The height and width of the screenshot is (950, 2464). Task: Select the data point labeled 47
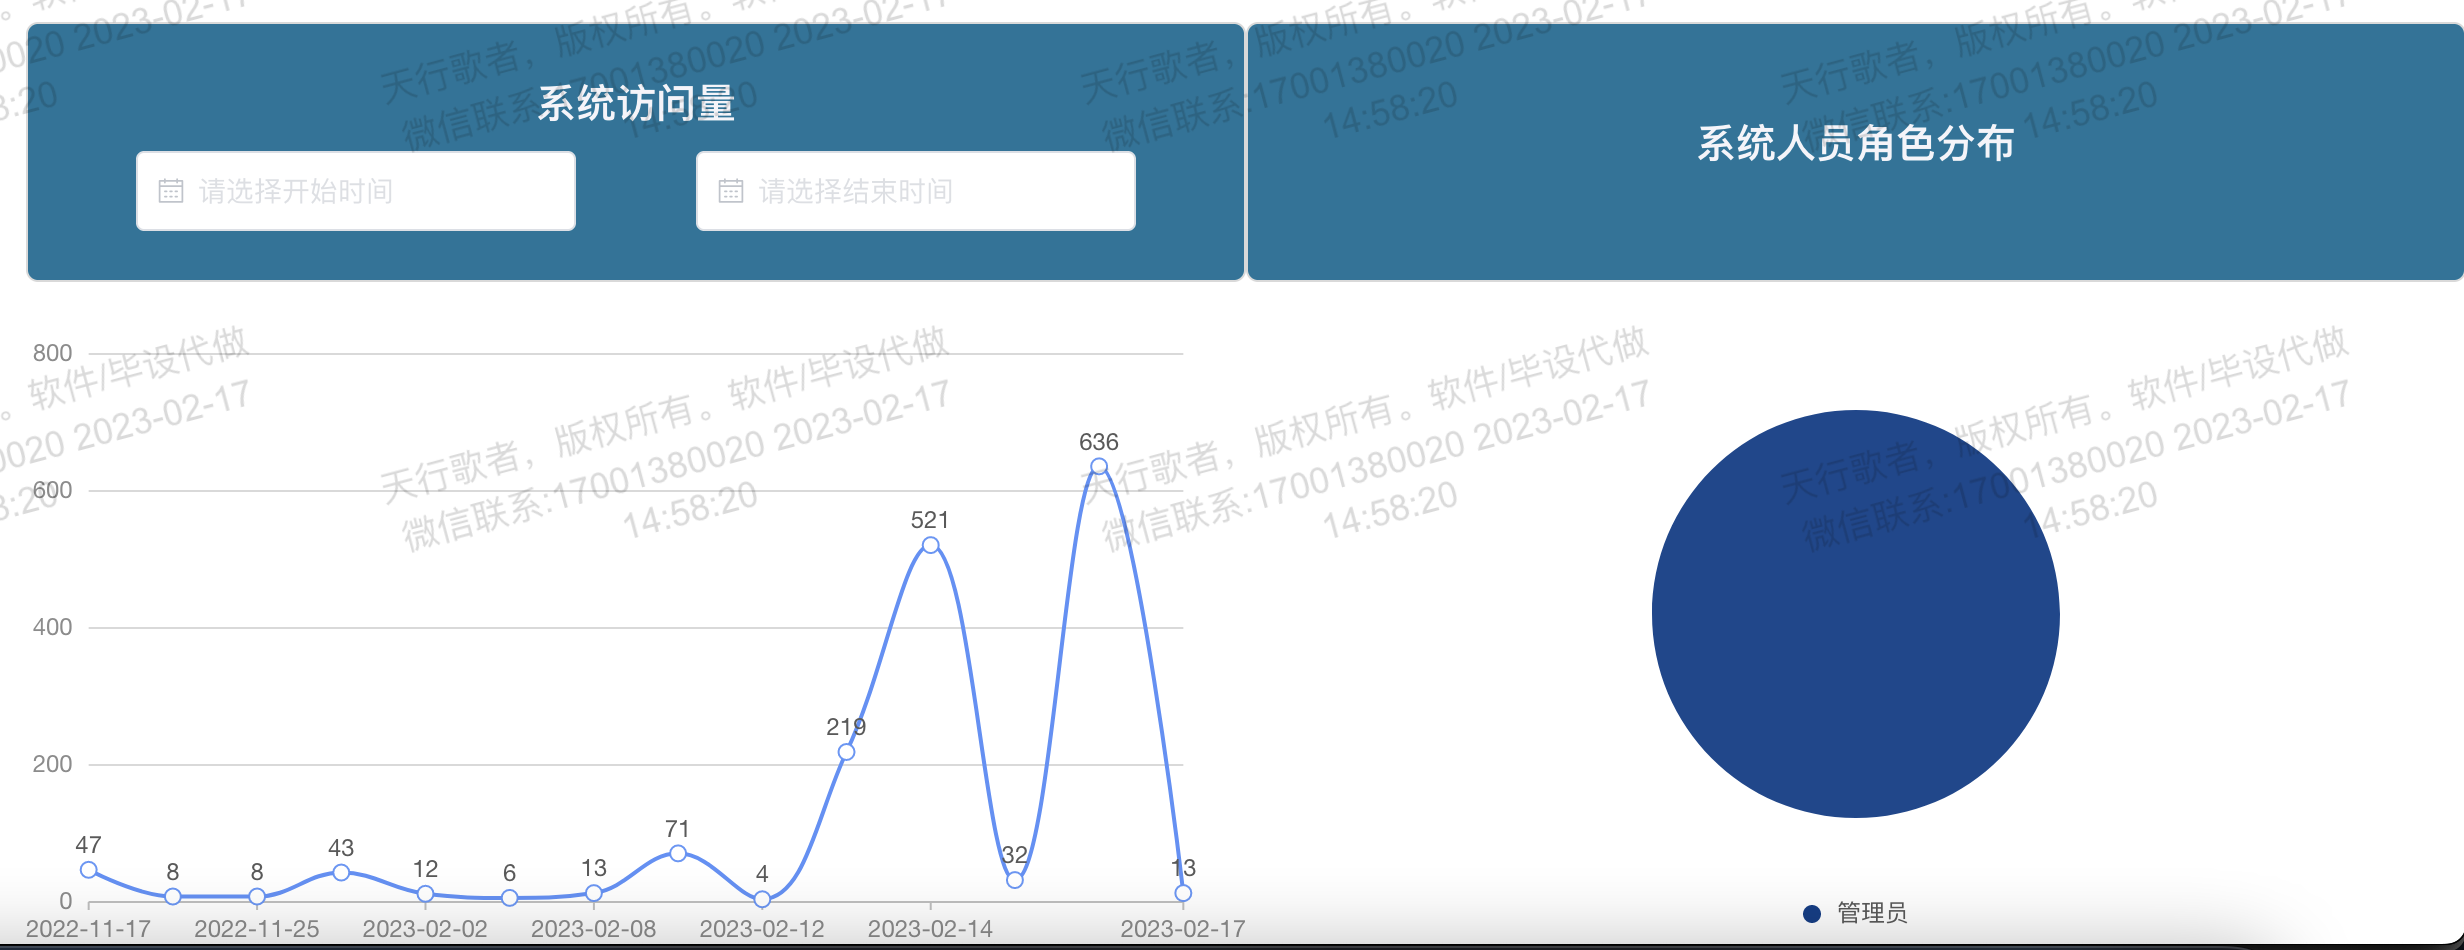87,869
